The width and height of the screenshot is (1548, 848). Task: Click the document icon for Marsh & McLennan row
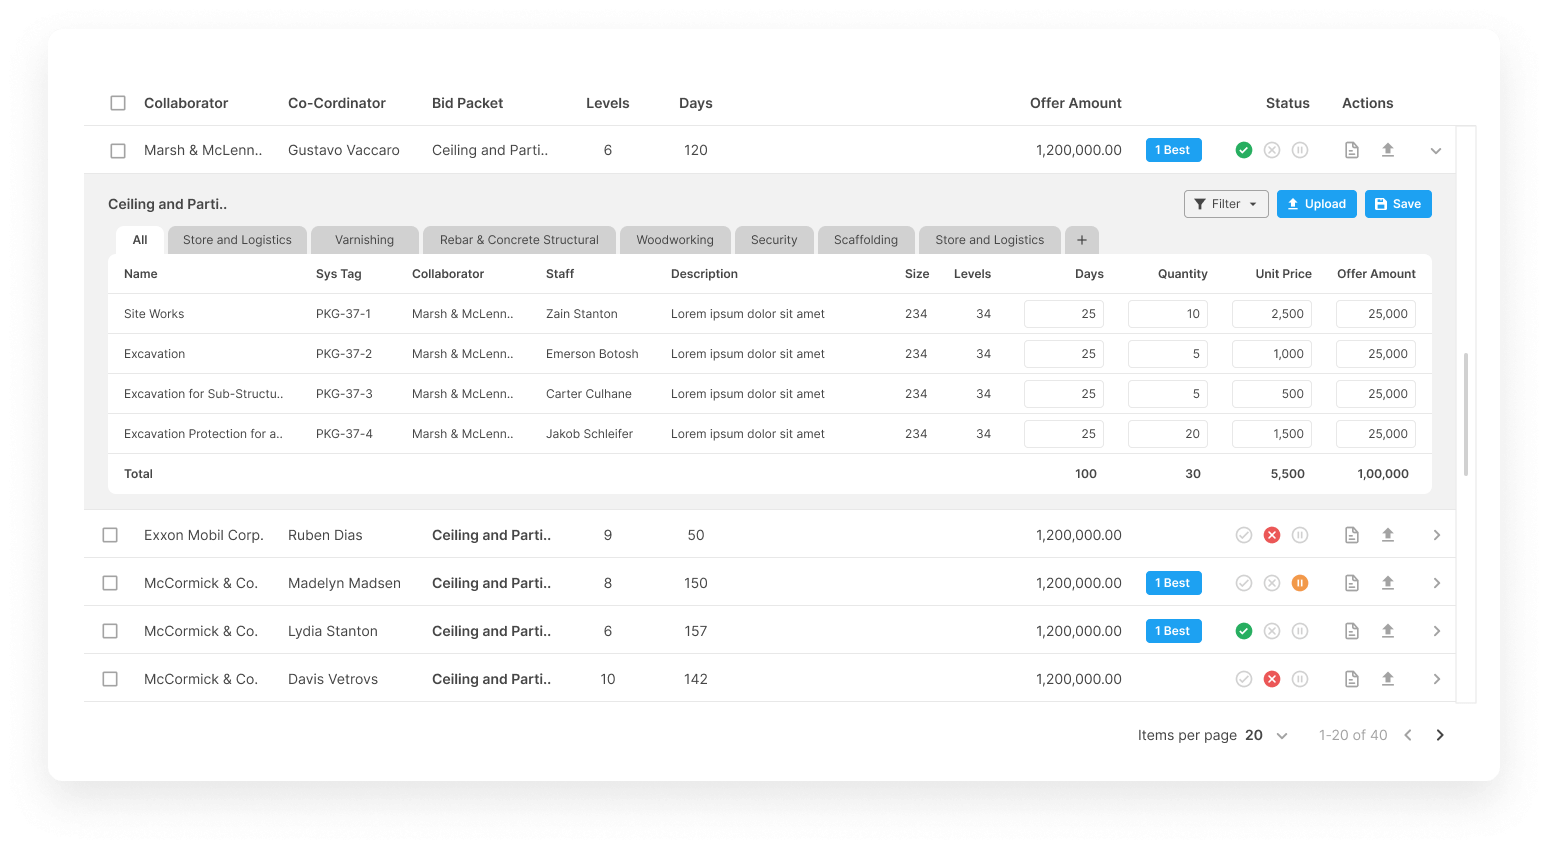pos(1351,150)
